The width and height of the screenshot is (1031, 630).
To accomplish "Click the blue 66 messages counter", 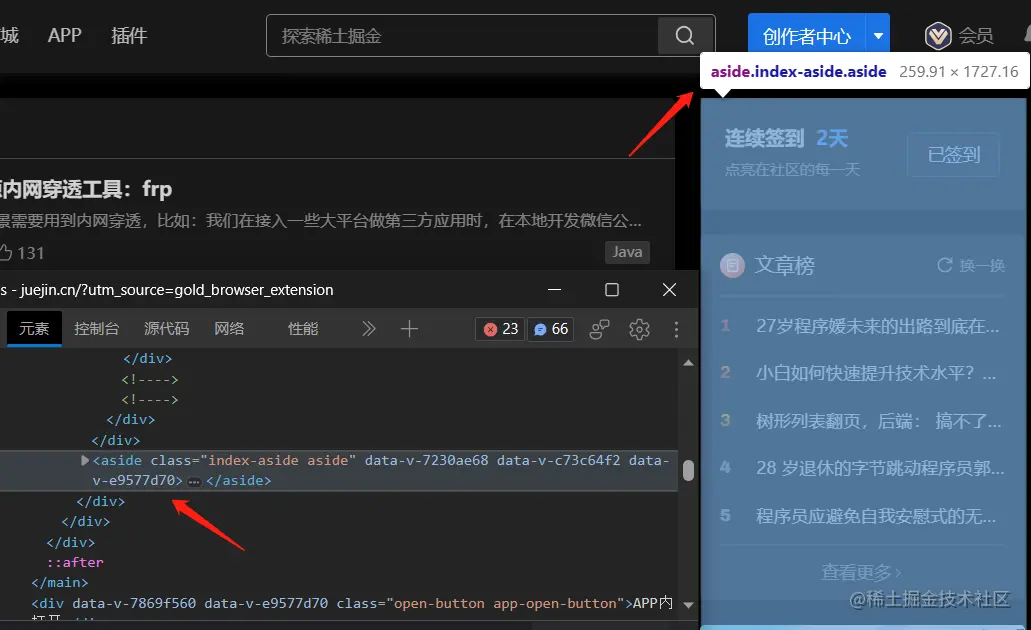I will tap(551, 329).
